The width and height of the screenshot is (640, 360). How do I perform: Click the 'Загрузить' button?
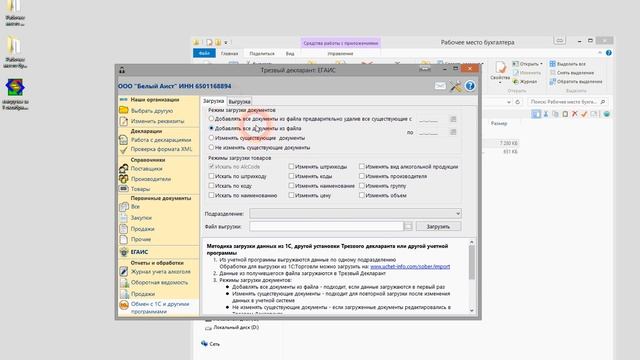[x=438, y=227]
